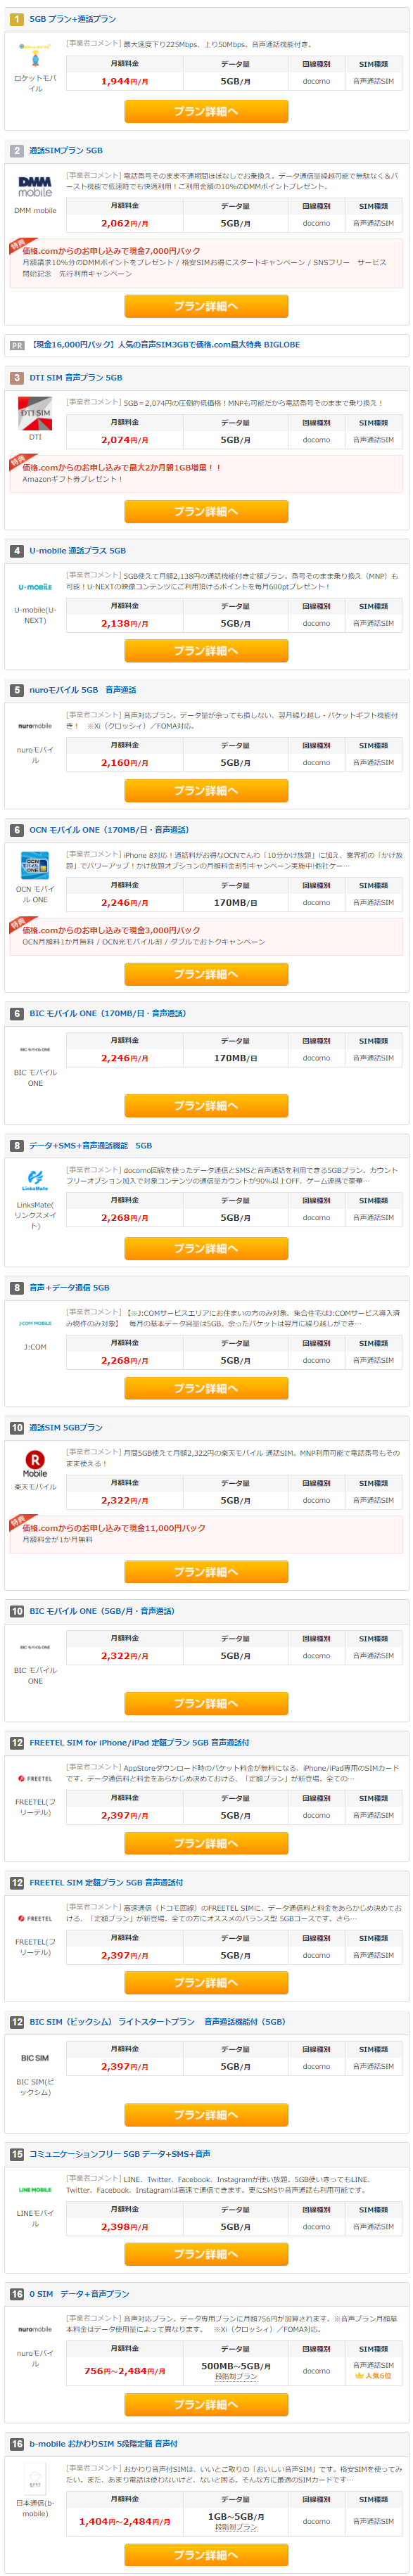Open the 5GB プラン+通話プラン title link
This screenshot has width=413, height=2576.
[72, 19]
